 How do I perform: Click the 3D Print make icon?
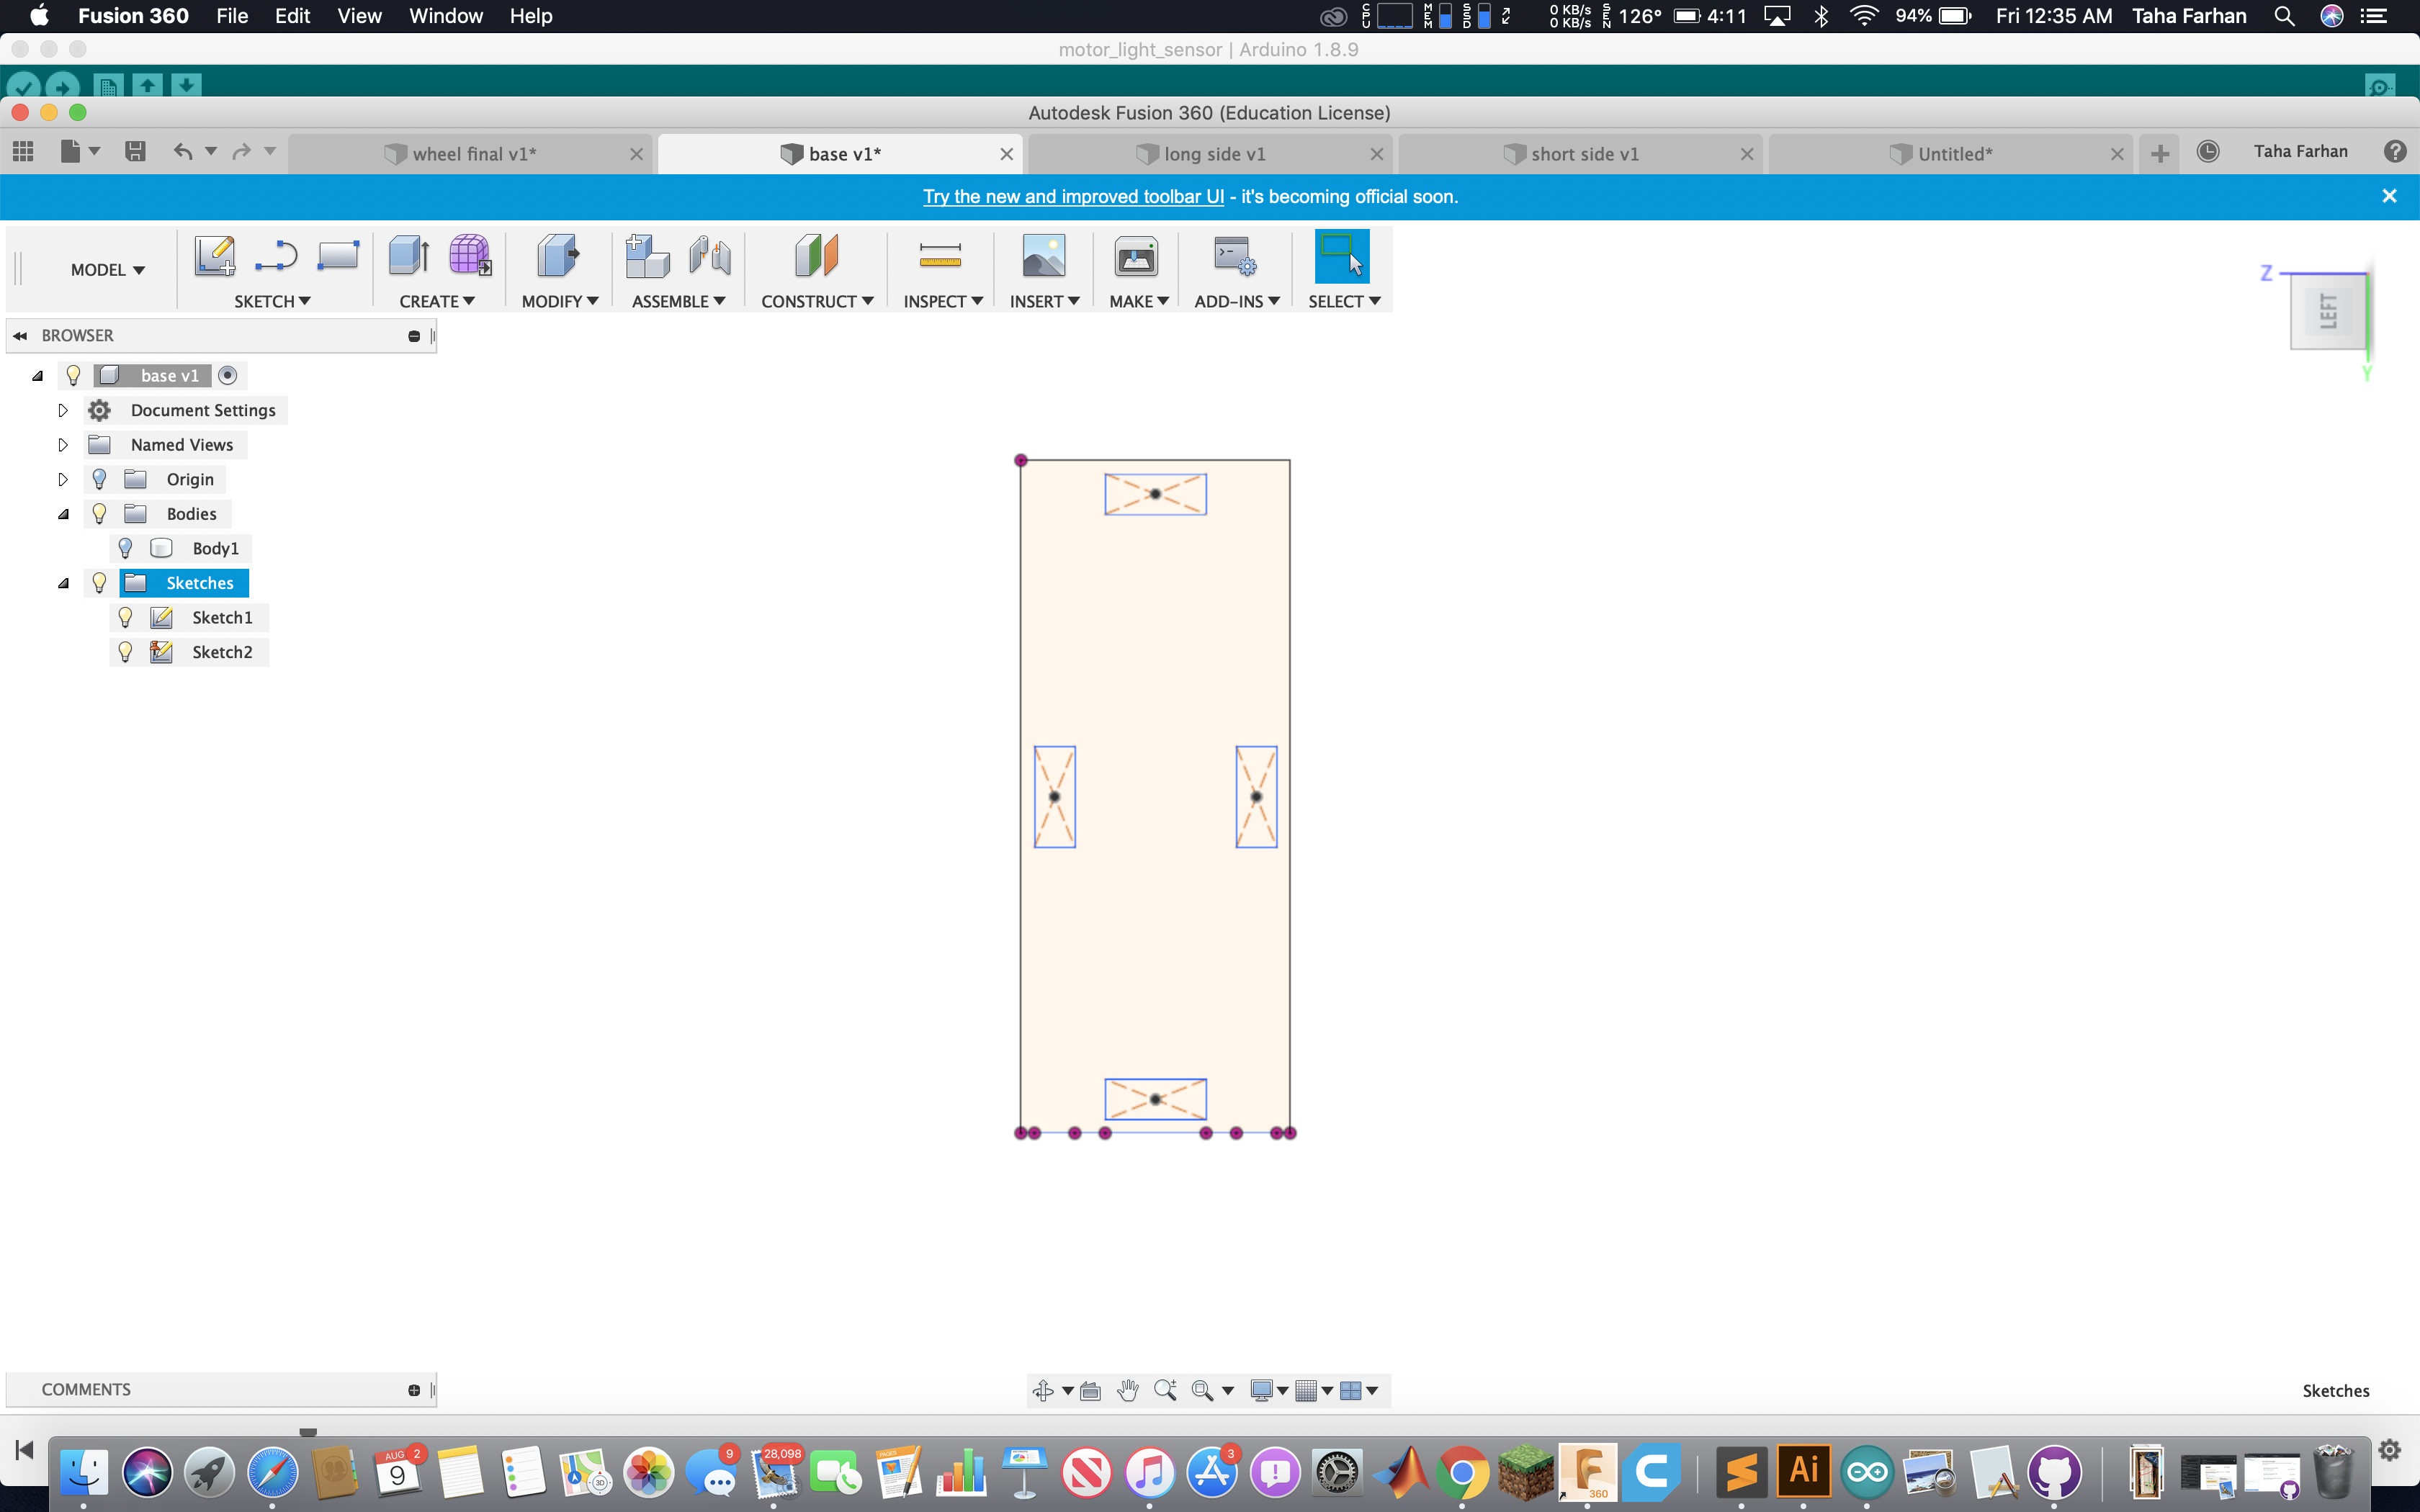click(x=1136, y=256)
